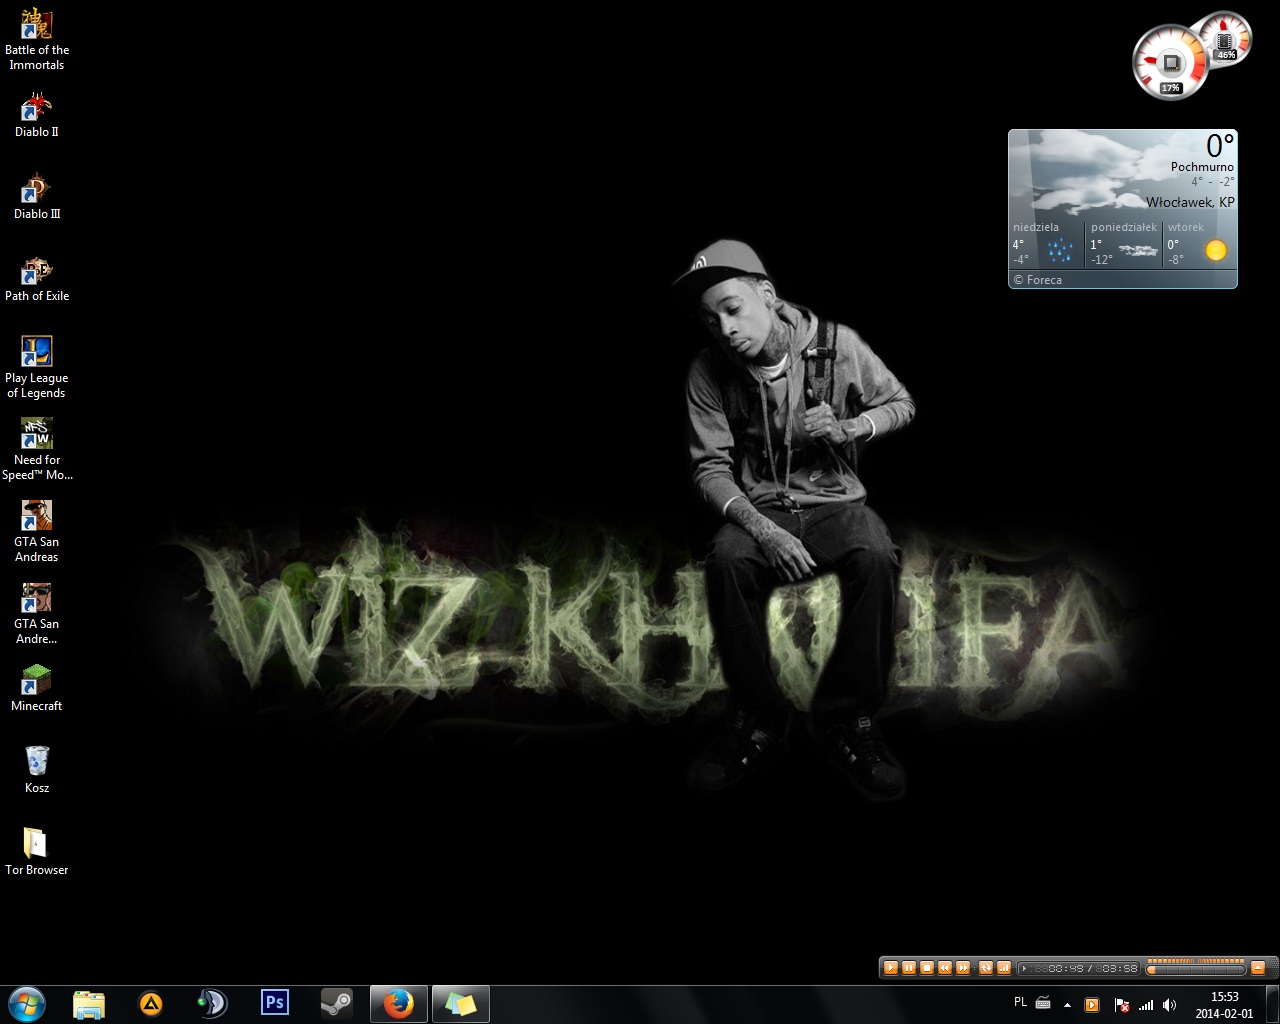Launch Photoshop from the taskbar

click(x=275, y=1004)
